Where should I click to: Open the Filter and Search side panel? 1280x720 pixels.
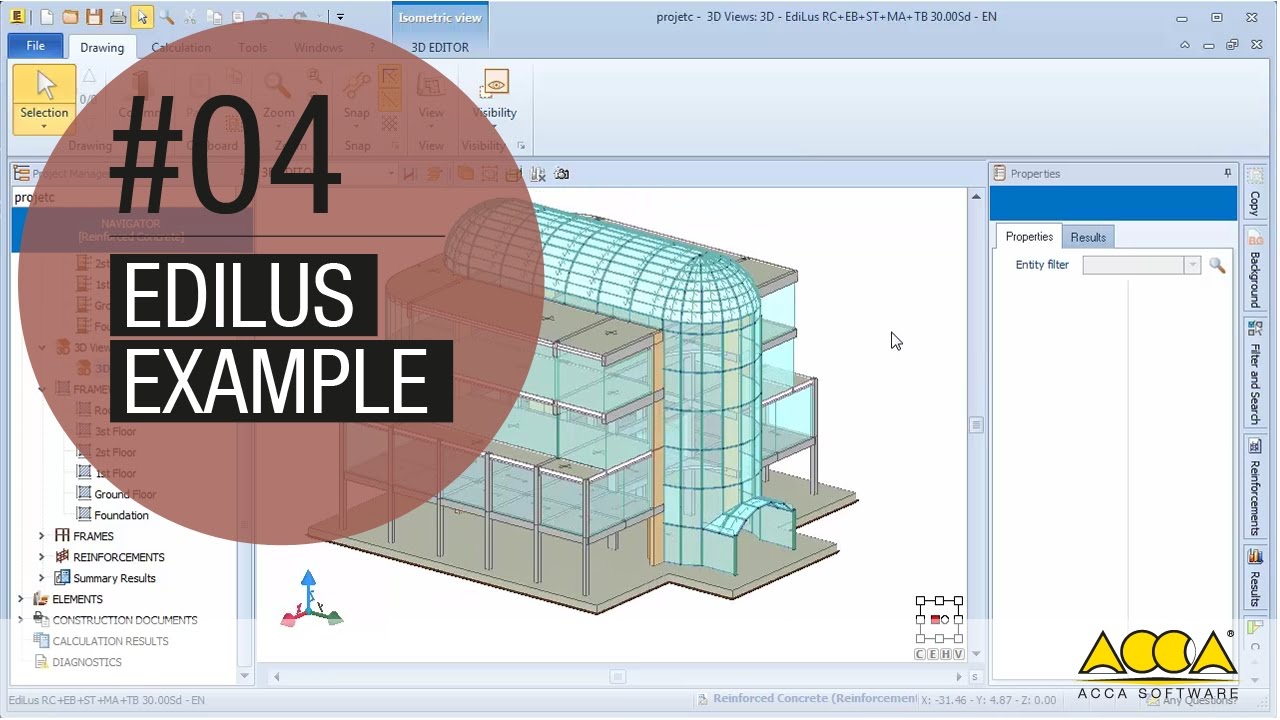pyautogui.click(x=1254, y=373)
